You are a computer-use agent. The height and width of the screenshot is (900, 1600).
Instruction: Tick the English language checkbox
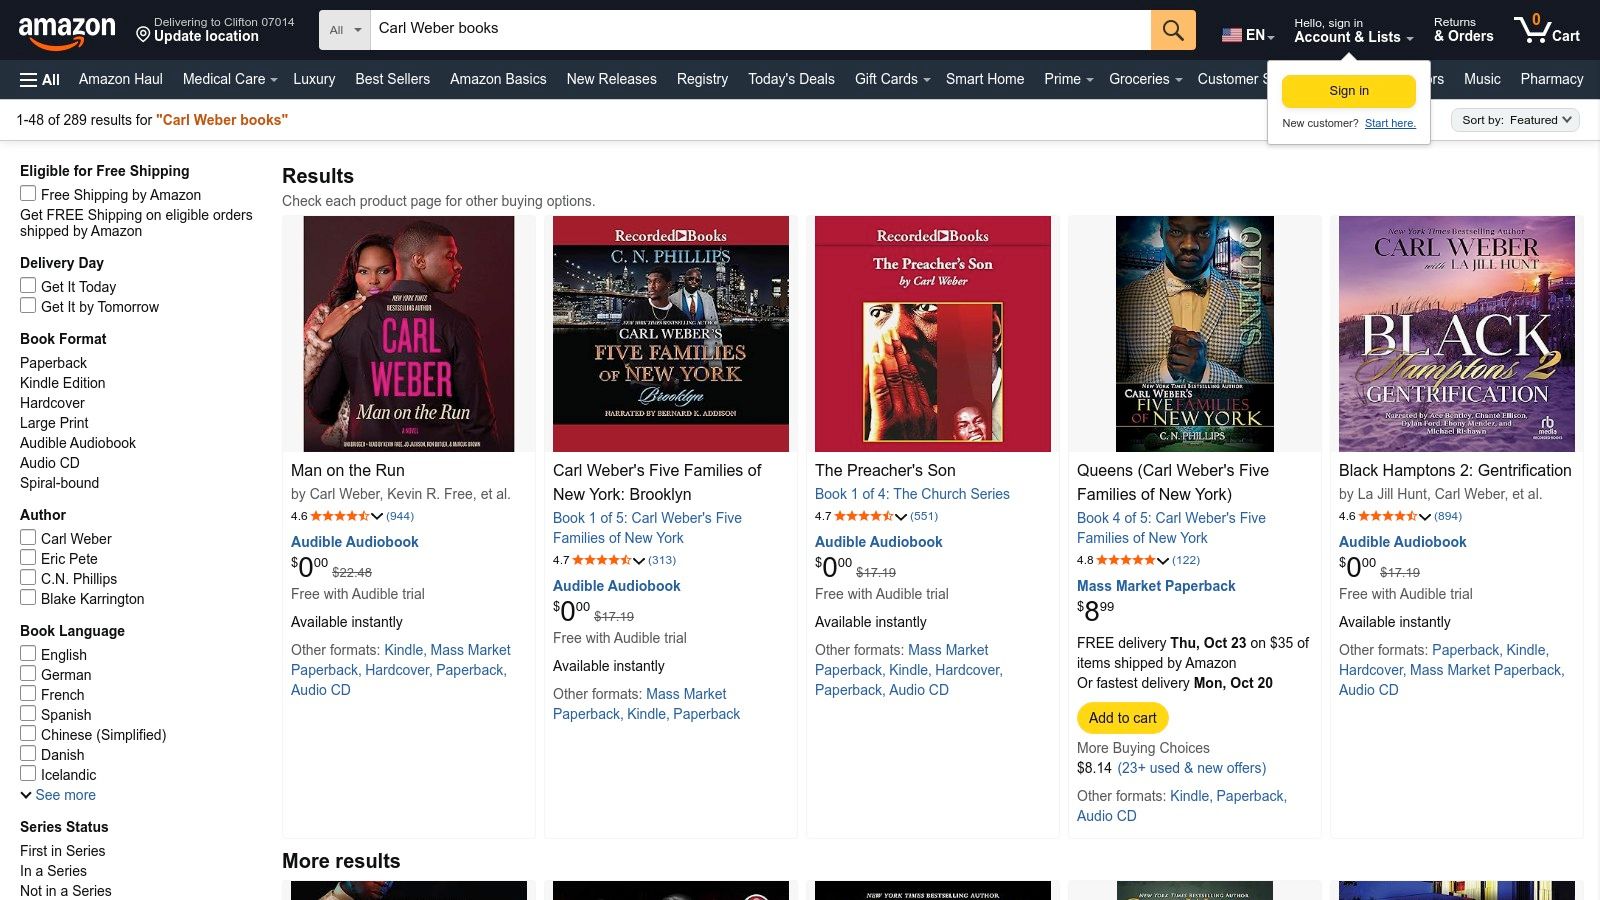point(28,654)
